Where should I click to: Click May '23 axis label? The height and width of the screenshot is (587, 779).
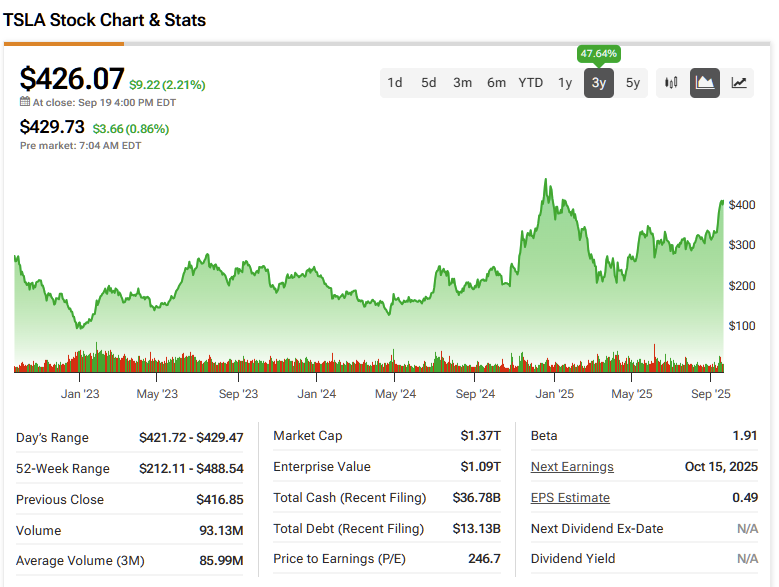157,394
